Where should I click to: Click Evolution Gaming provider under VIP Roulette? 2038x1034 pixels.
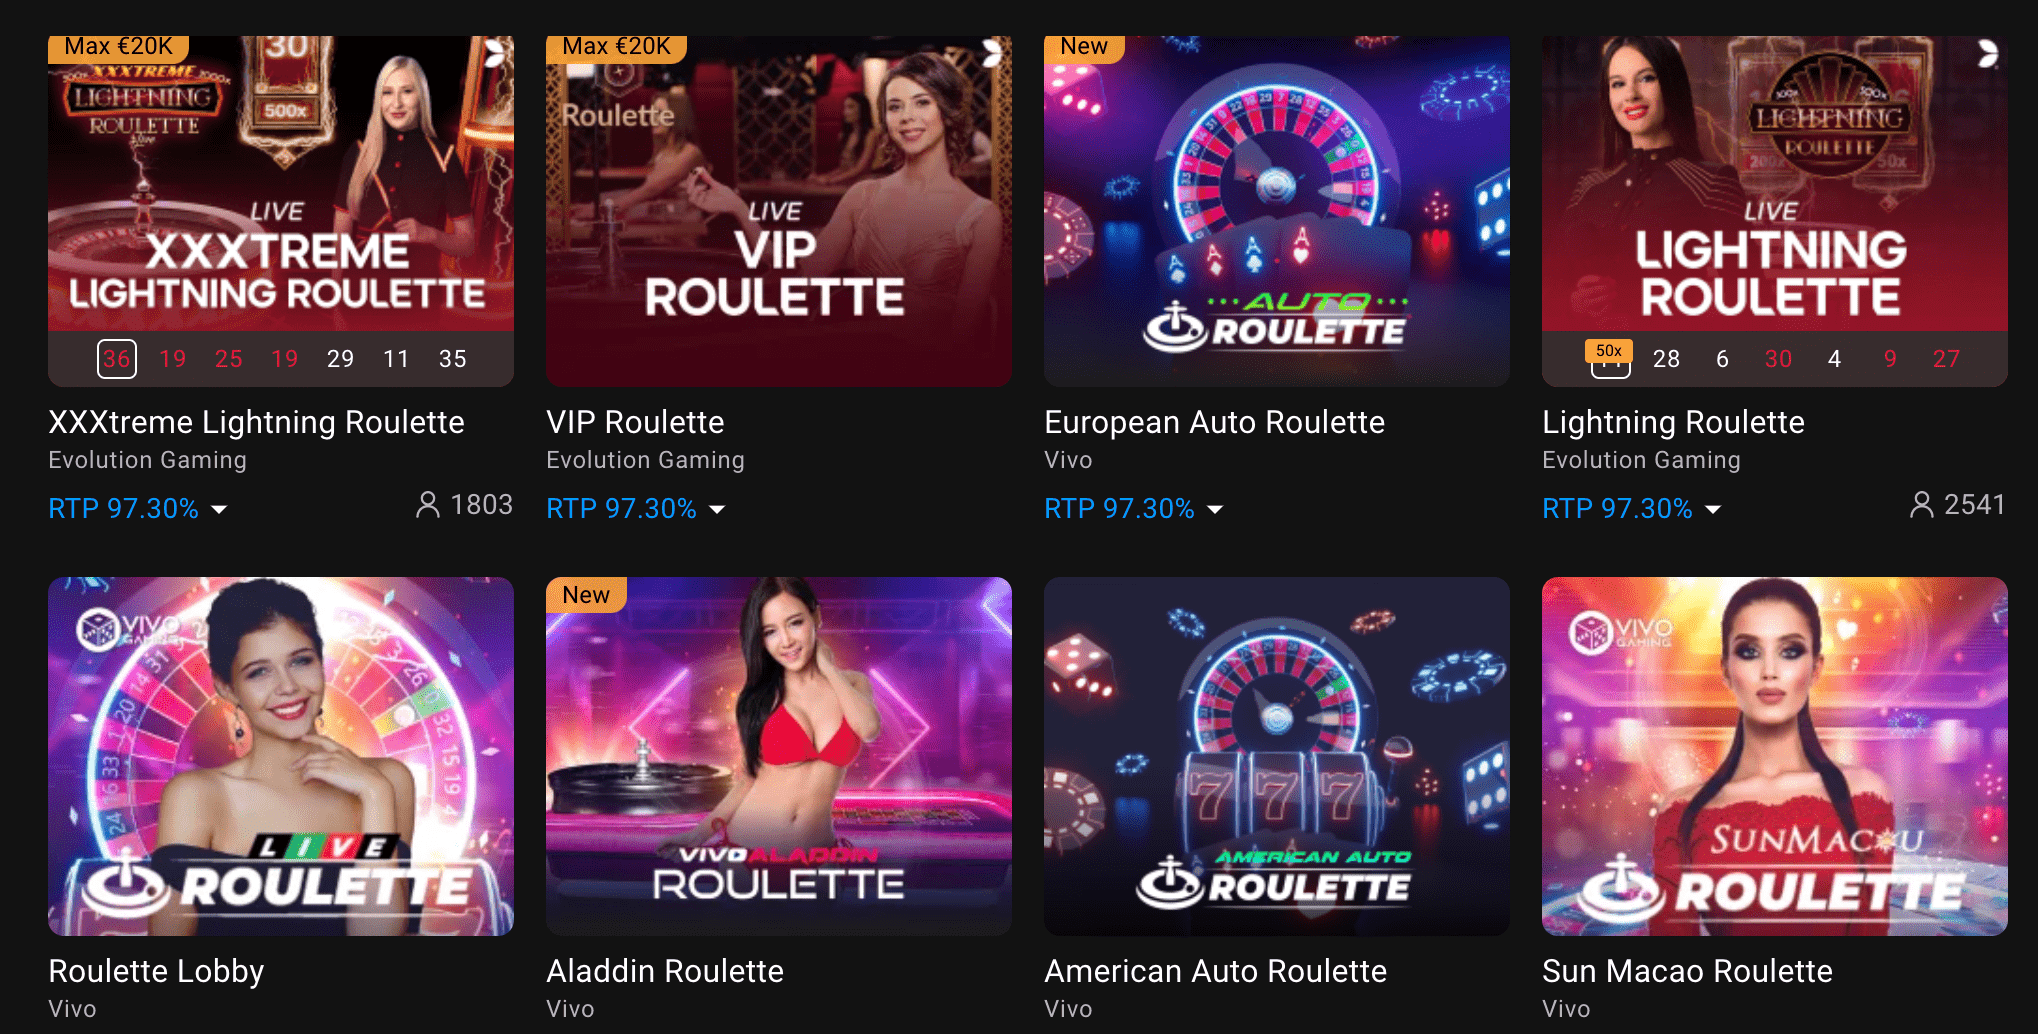[x=645, y=460]
